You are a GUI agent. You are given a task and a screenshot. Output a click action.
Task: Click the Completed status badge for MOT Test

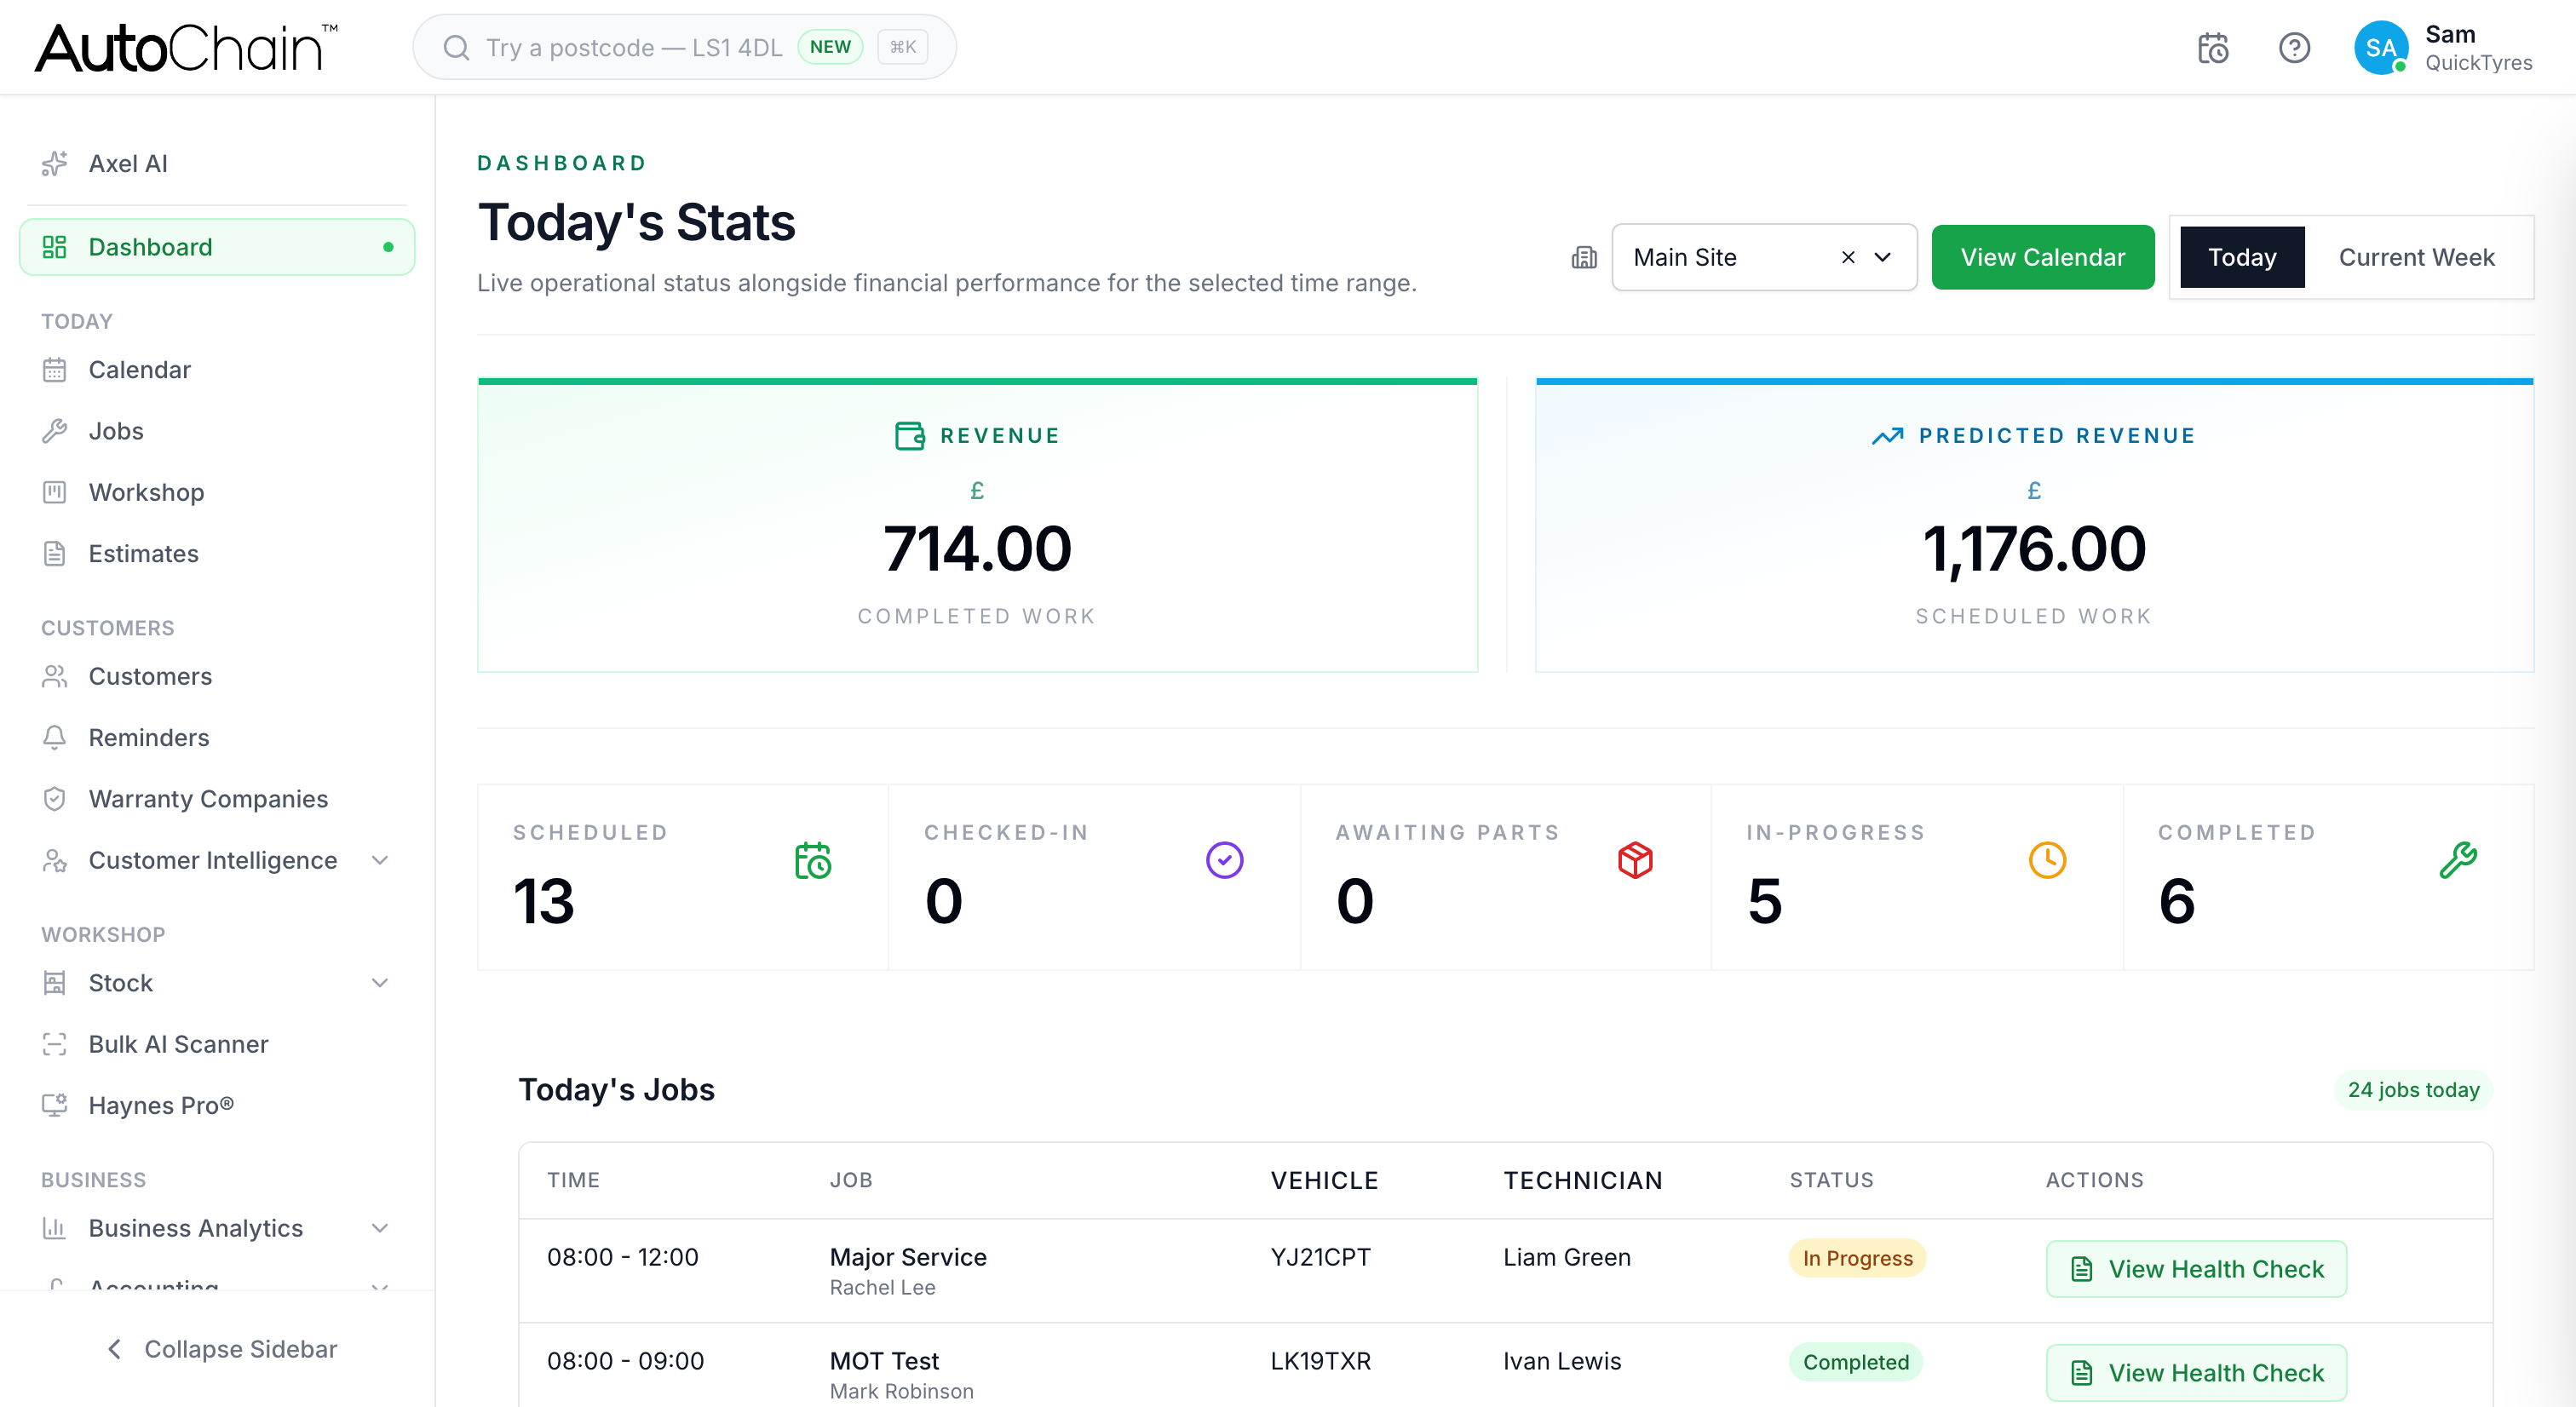pos(1856,1362)
